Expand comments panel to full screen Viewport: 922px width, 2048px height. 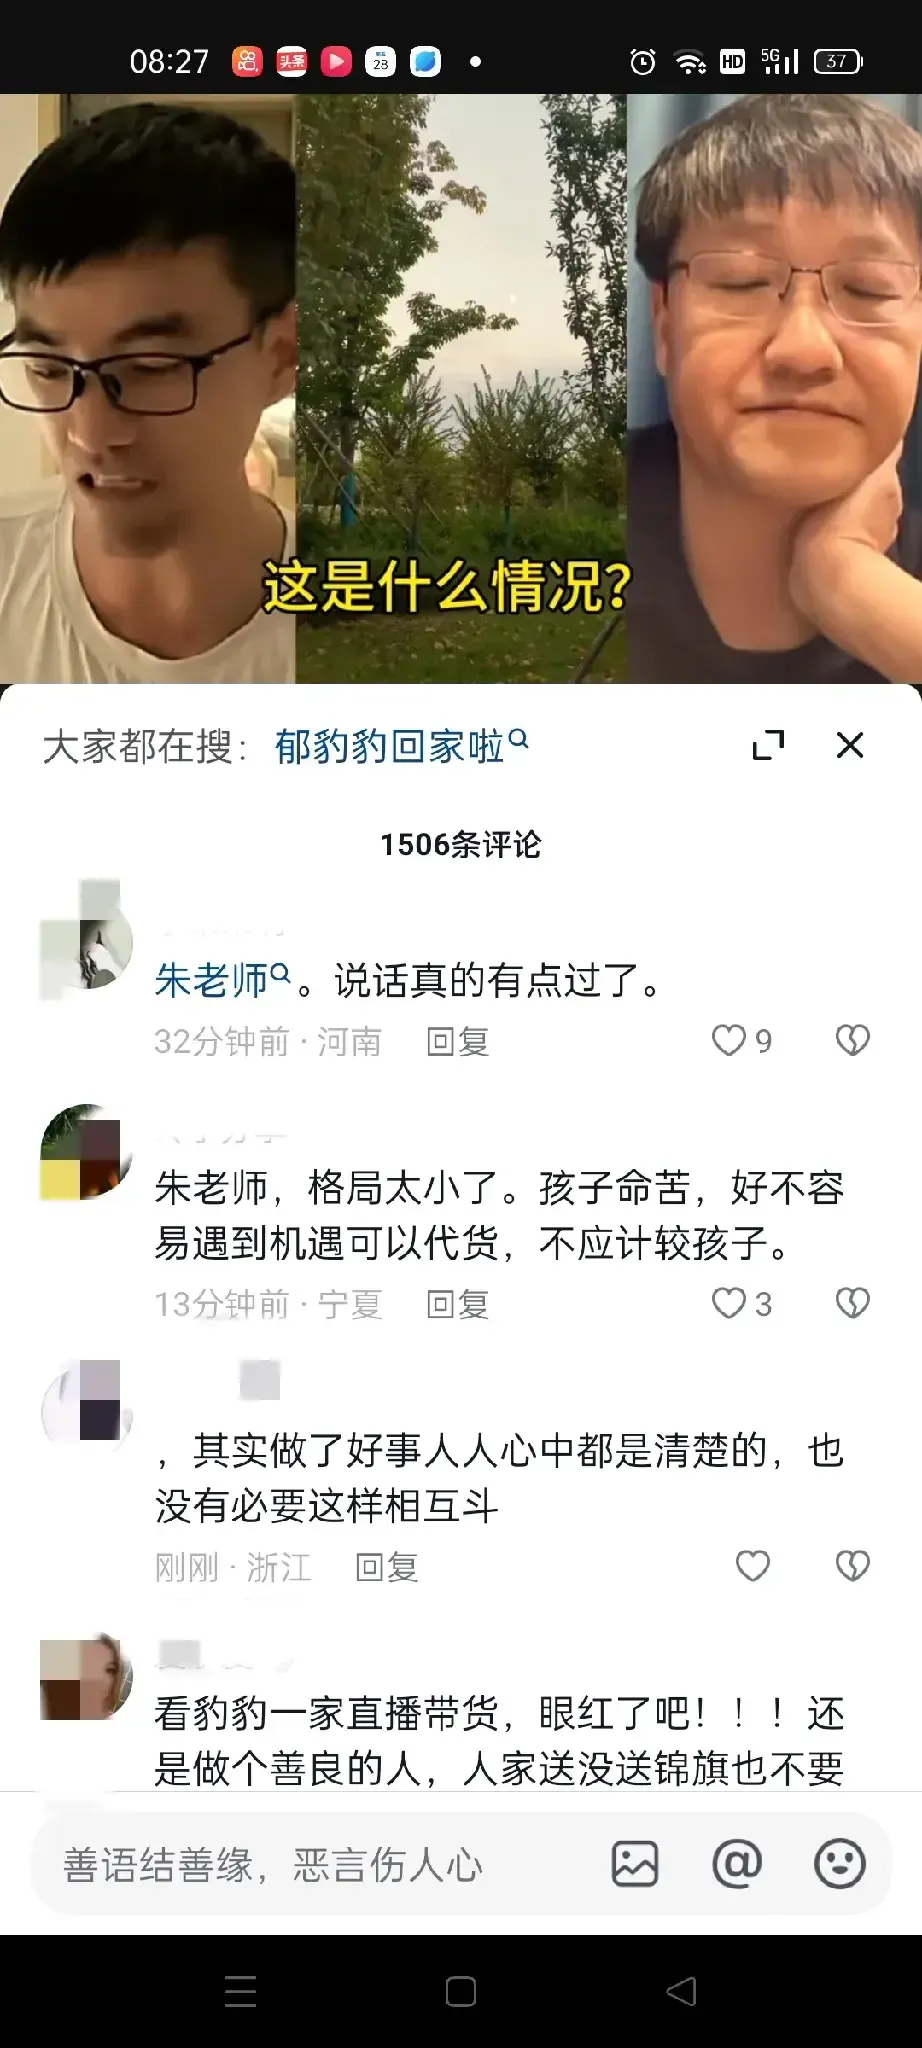tap(768, 745)
